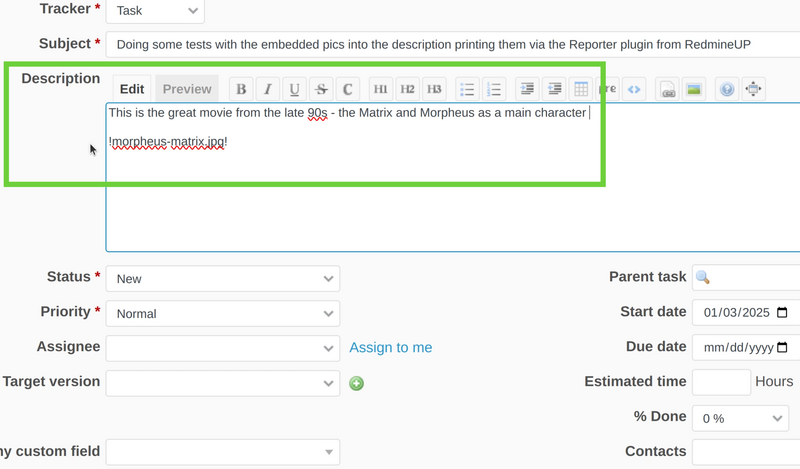This screenshot has height=469, width=800.
Task: Insert an unordered bullet list
Action: click(x=467, y=89)
